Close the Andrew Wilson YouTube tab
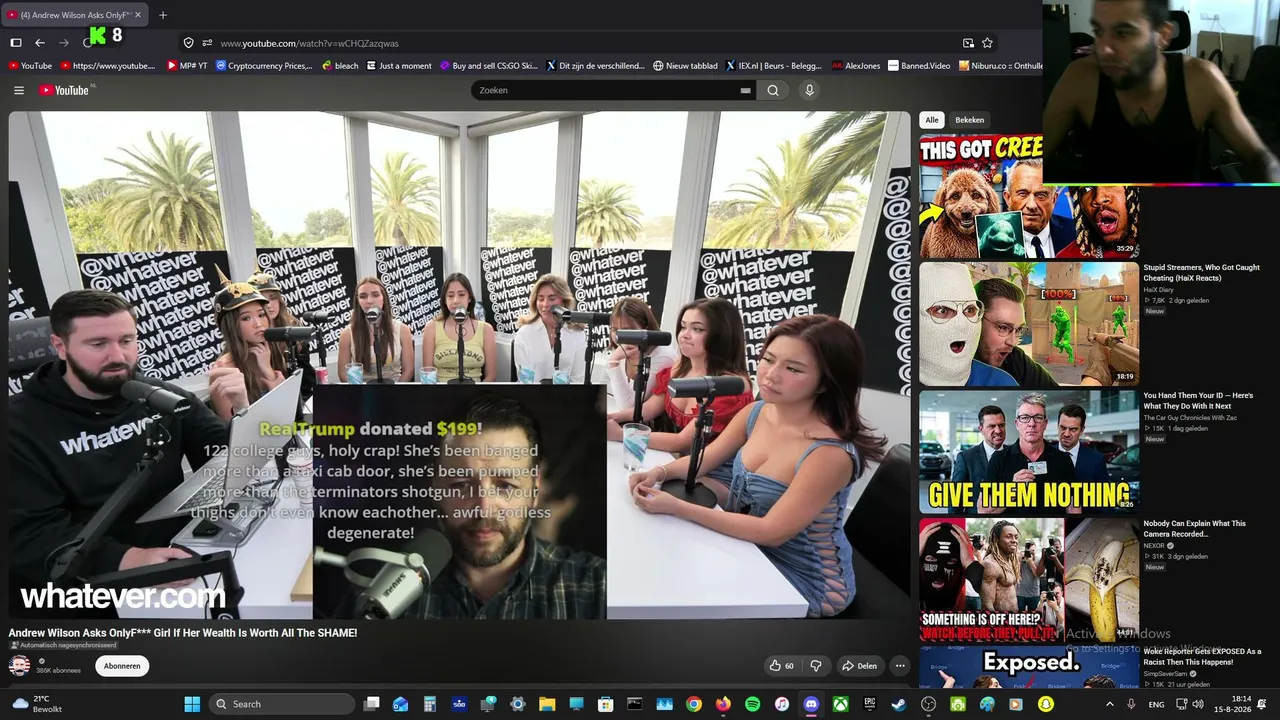Viewport: 1280px width, 720px height. click(138, 15)
